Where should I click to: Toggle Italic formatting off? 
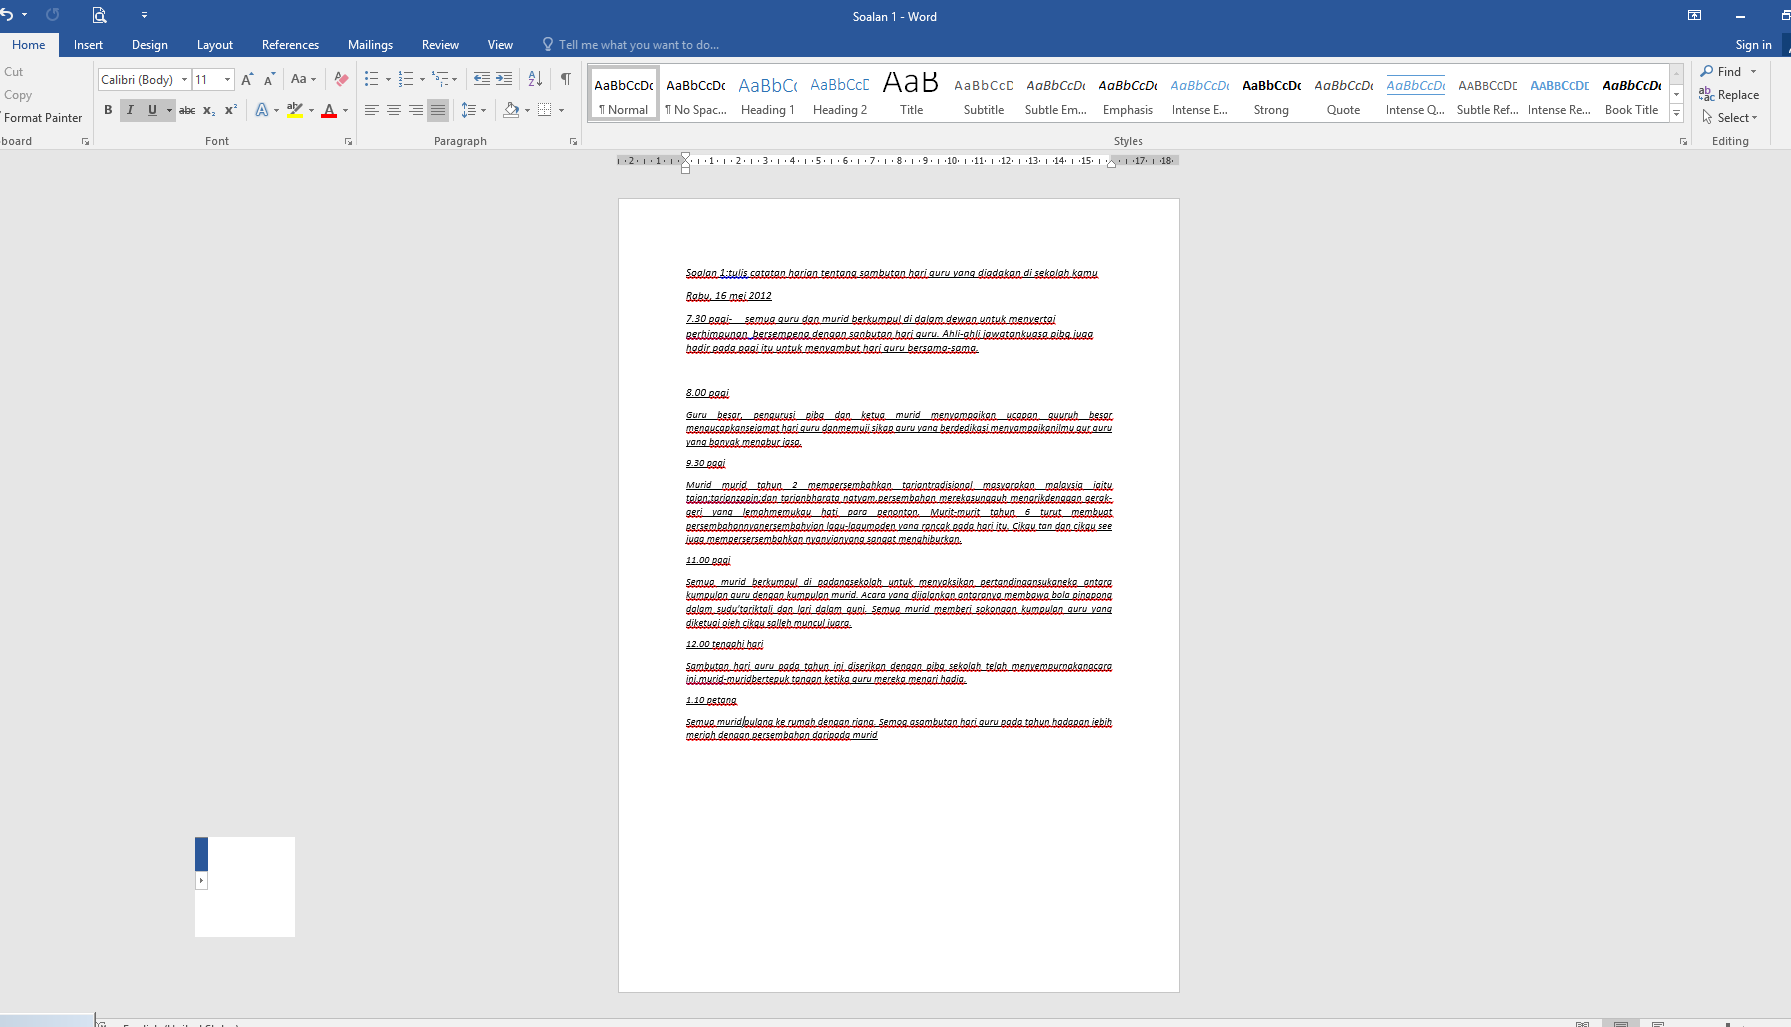click(x=130, y=110)
